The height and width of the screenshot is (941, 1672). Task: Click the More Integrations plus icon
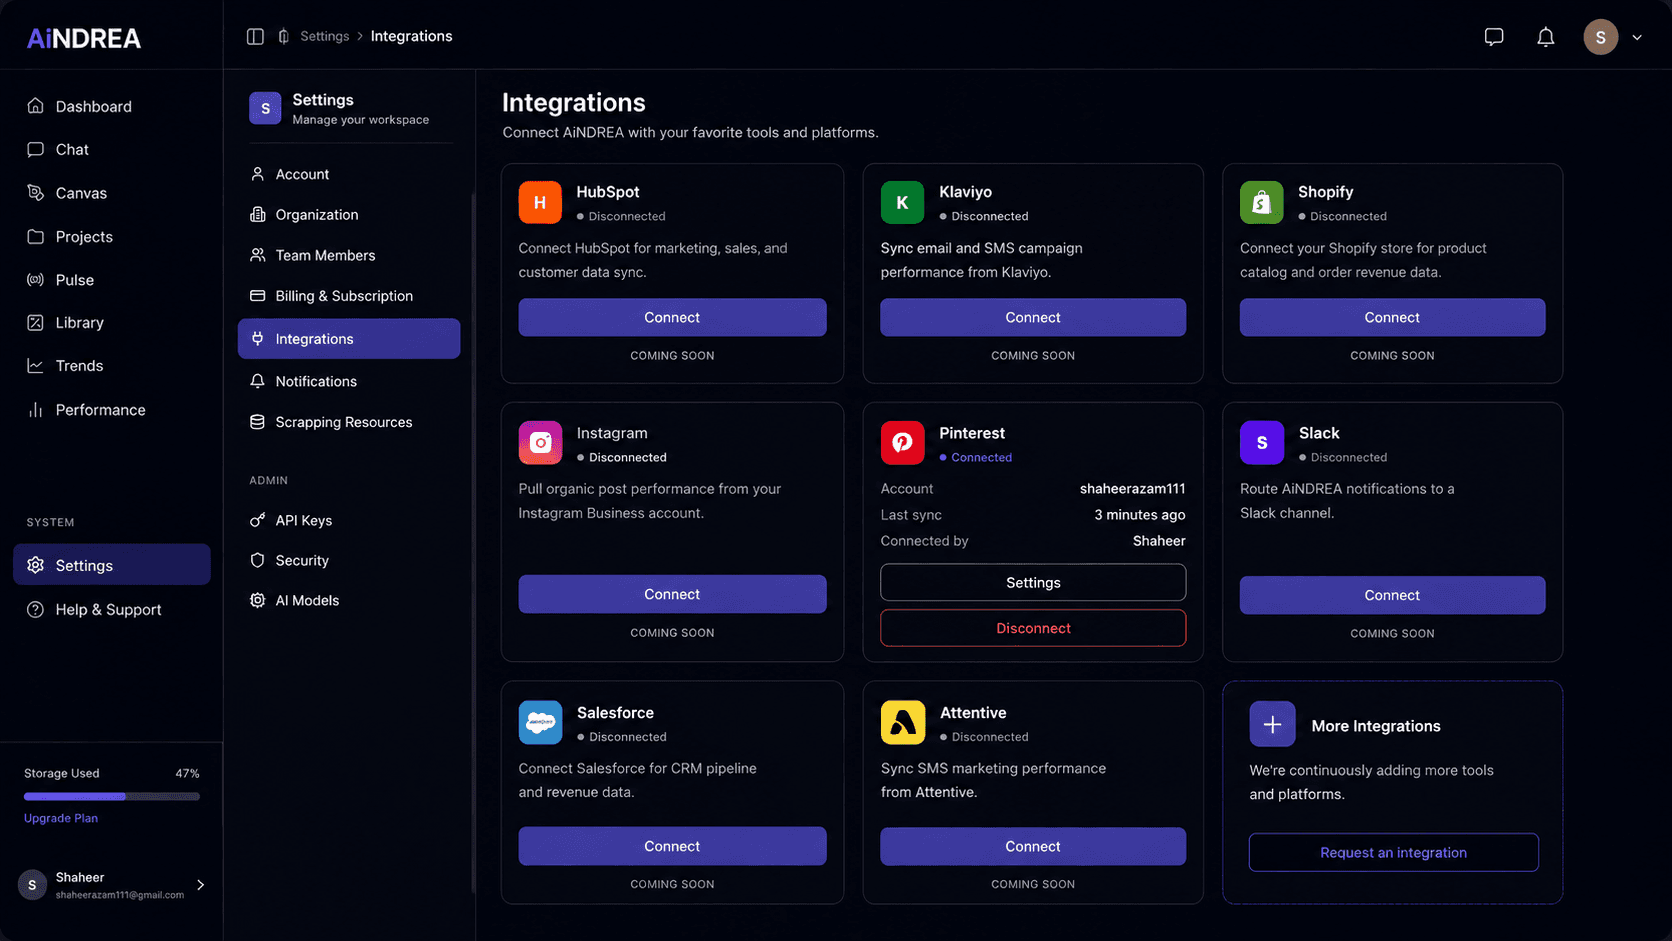pos(1272,725)
